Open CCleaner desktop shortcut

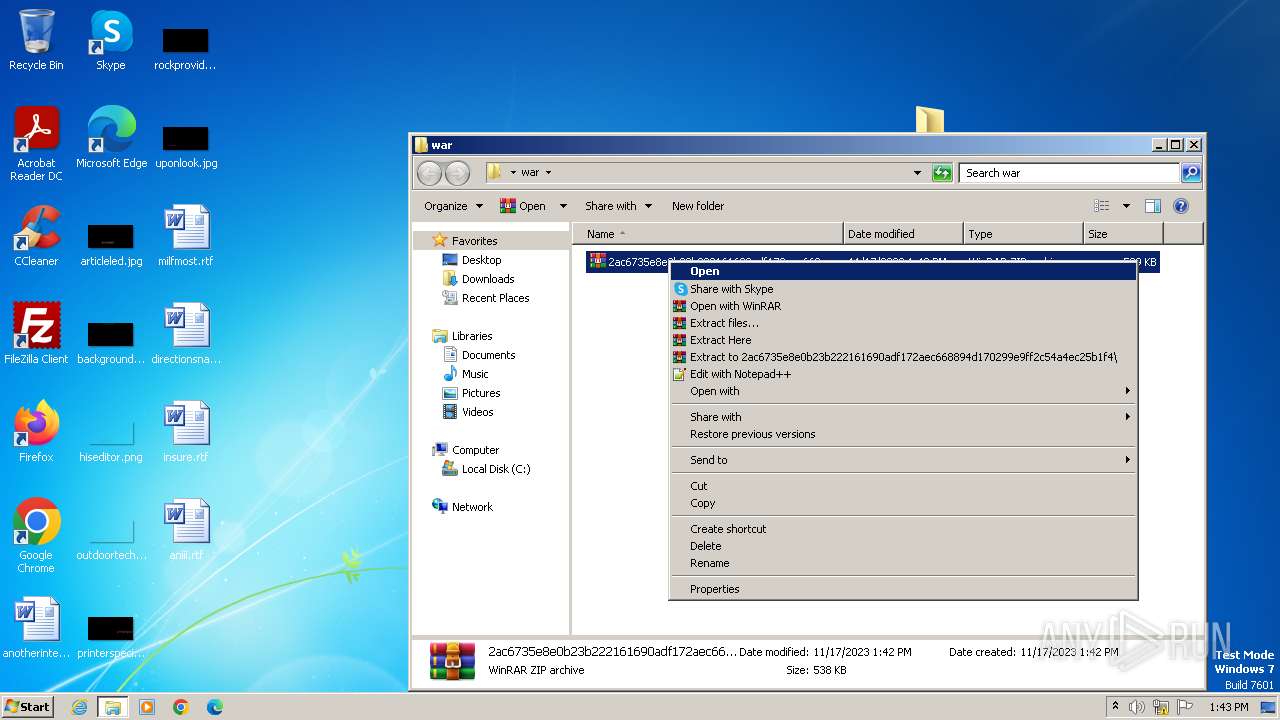pyautogui.click(x=36, y=236)
